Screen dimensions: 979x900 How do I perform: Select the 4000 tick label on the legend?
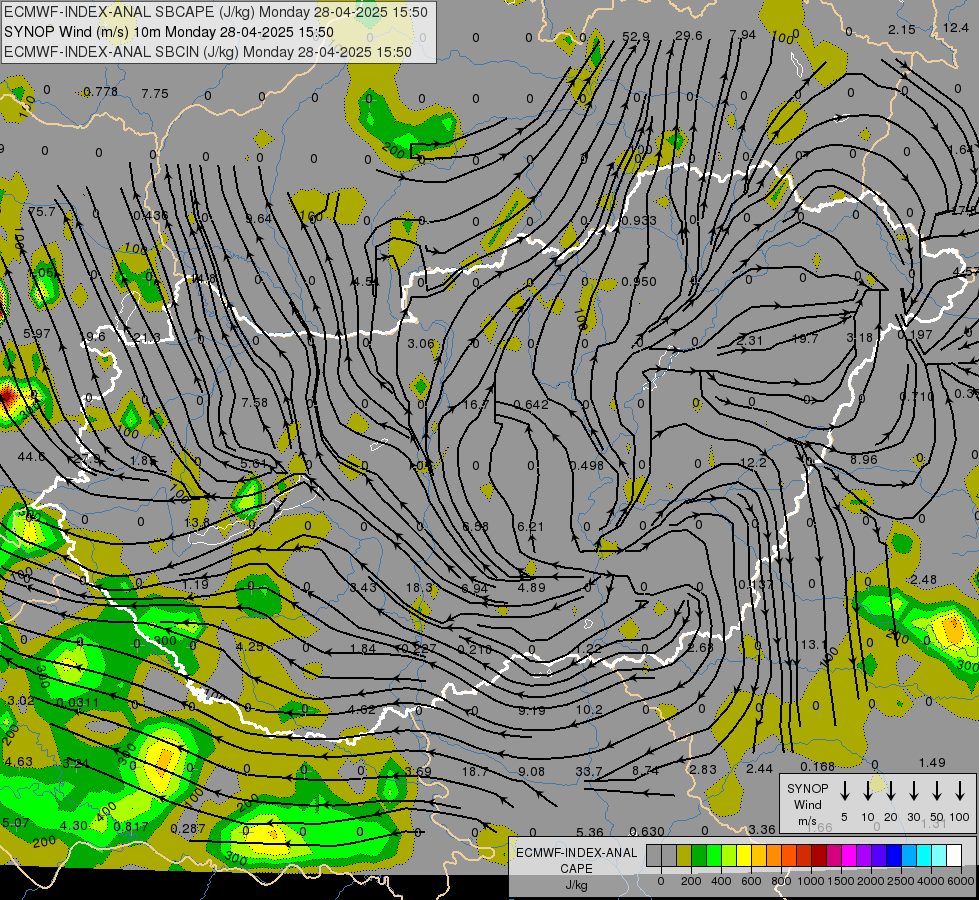point(930,881)
